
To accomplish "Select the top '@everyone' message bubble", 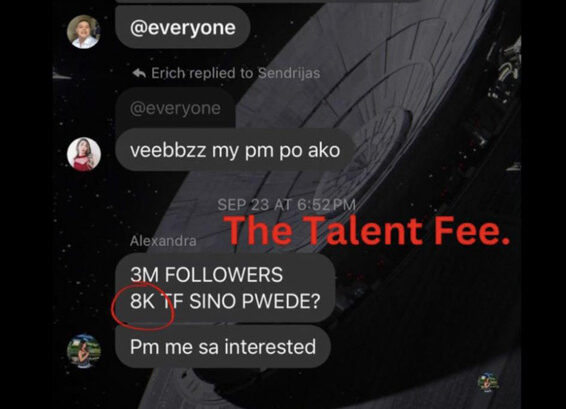I will pyautogui.click(x=183, y=27).
